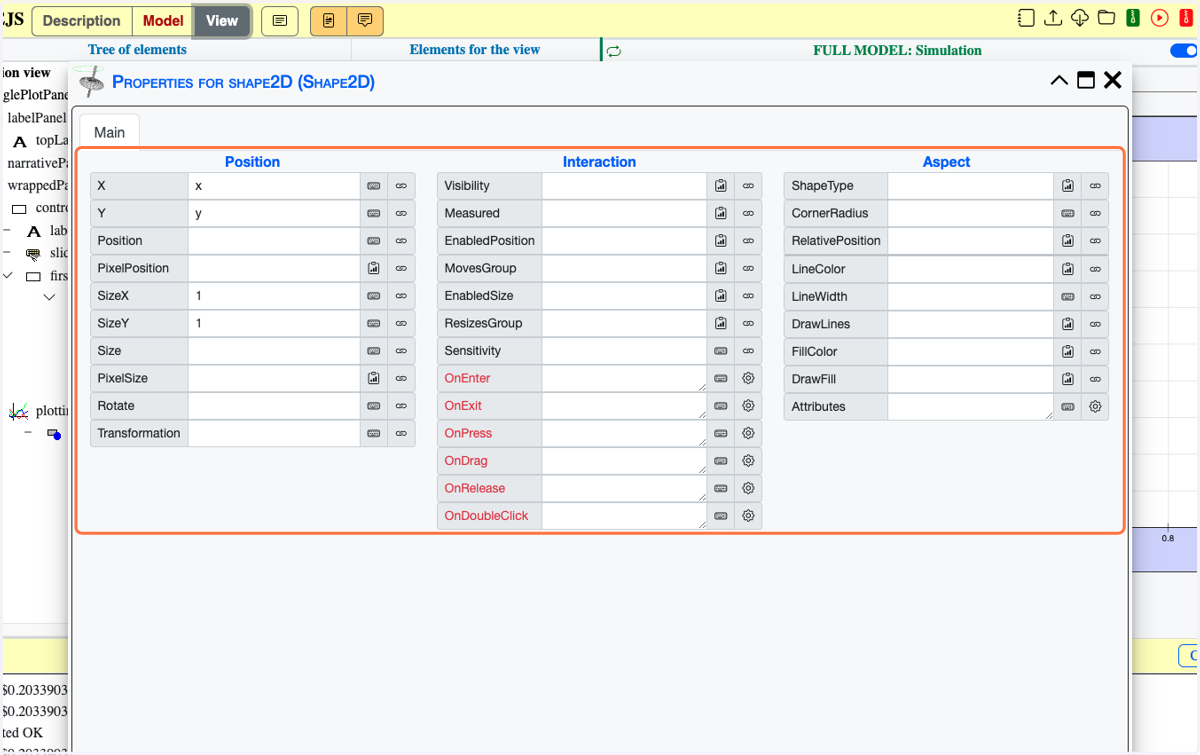The height and width of the screenshot is (755, 1200).
Task: Click the message panel icon next to View
Action: [280, 21]
